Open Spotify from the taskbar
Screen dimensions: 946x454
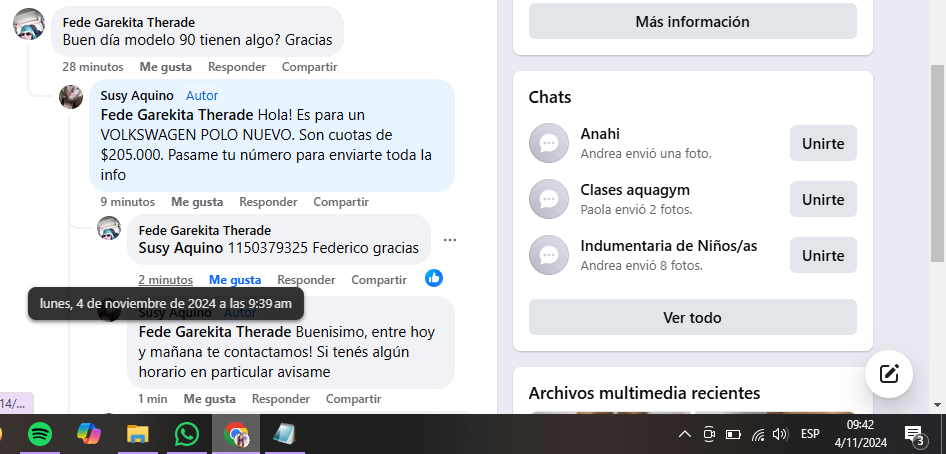(40, 434)
